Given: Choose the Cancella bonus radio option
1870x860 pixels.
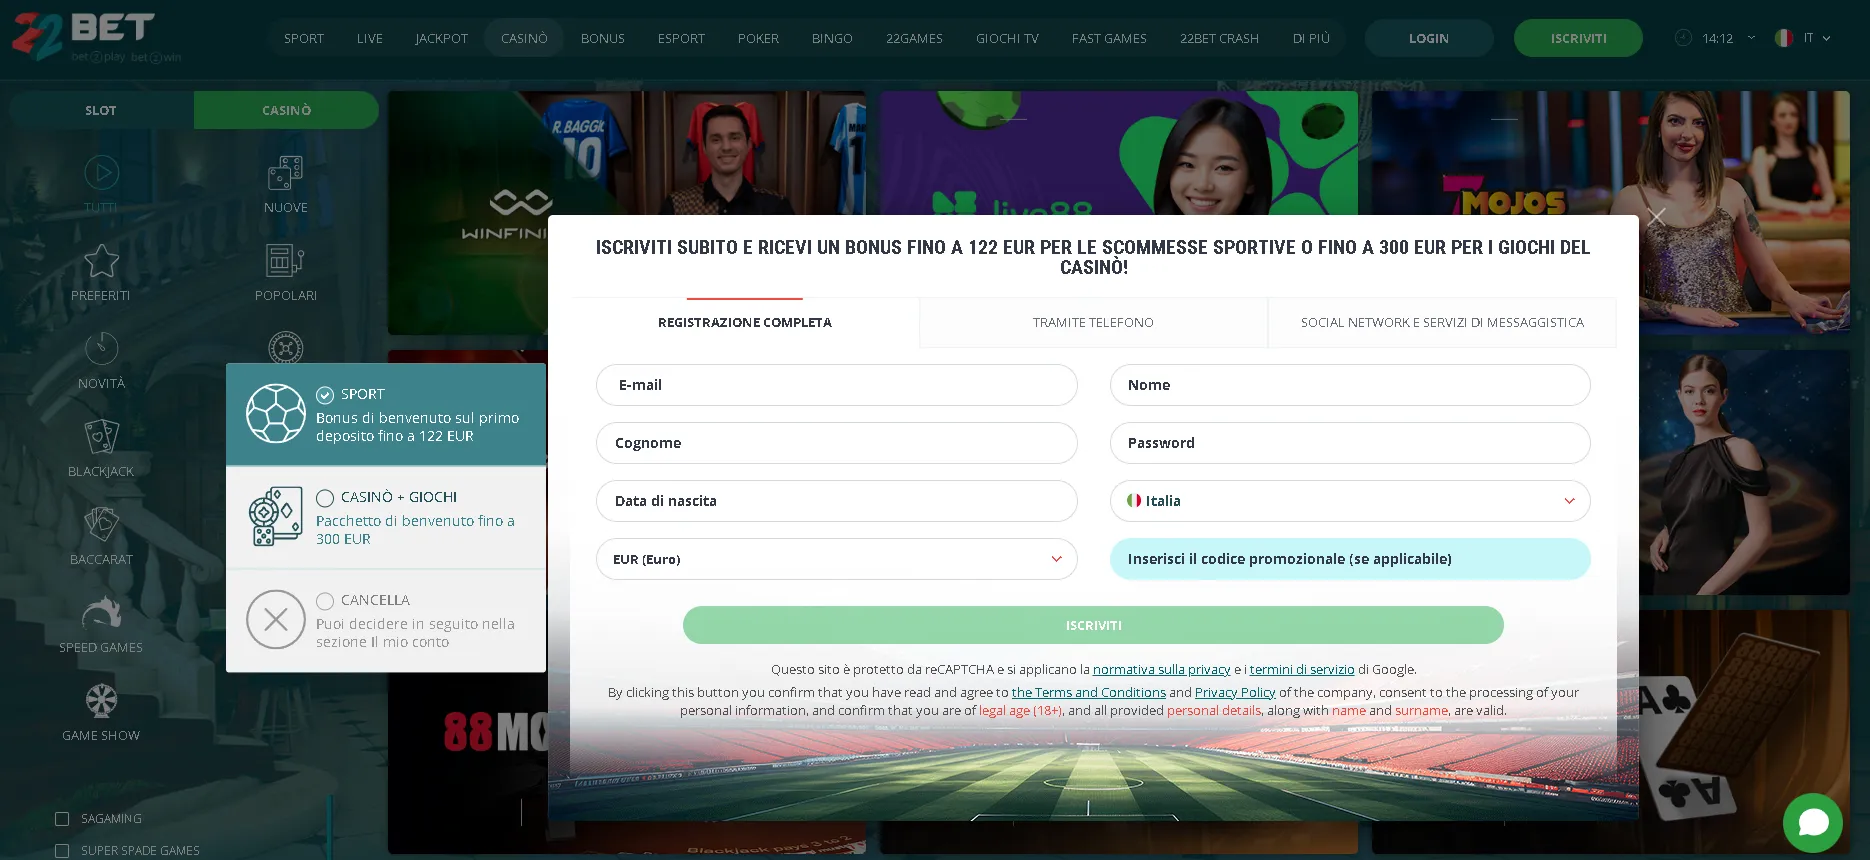Looking at the screenshot, I should click(325, 601).
